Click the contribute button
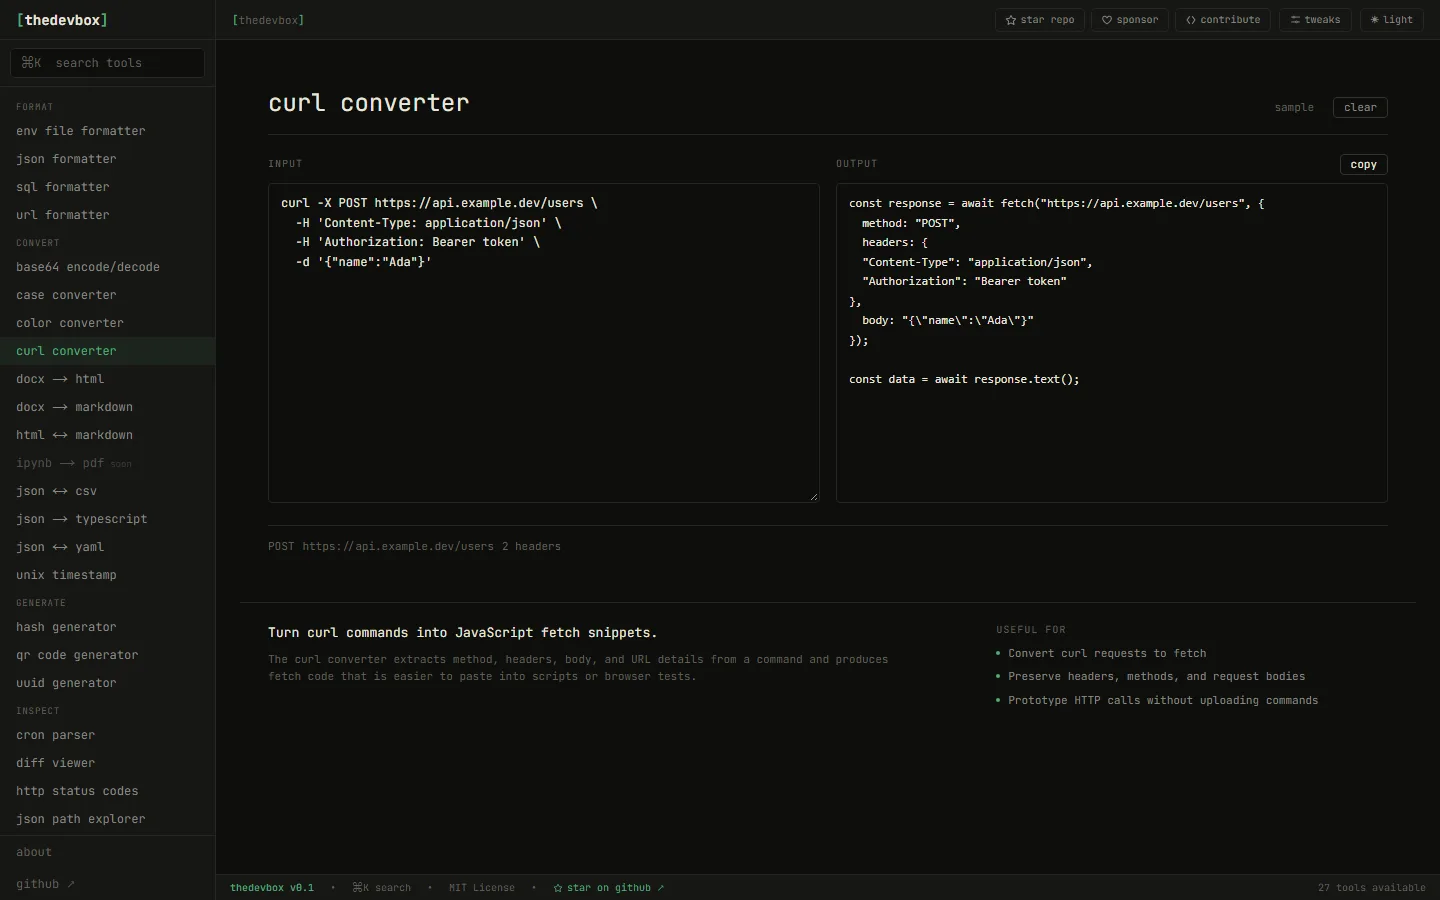 1223,20
